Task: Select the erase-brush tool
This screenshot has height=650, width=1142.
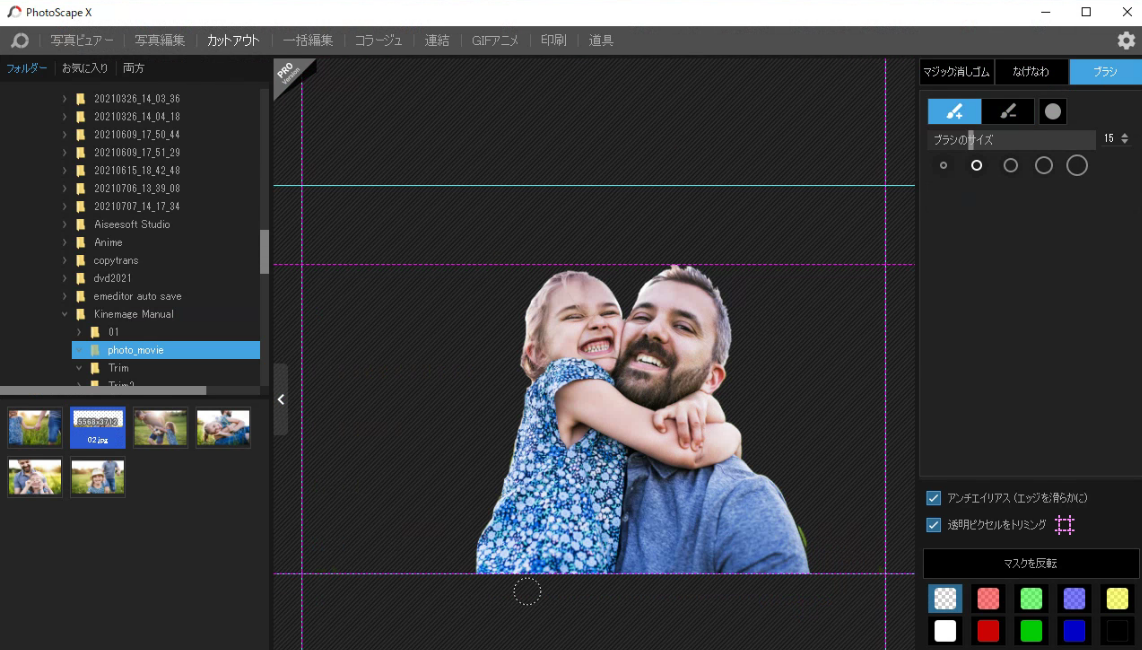Action: click(1008, 111)
